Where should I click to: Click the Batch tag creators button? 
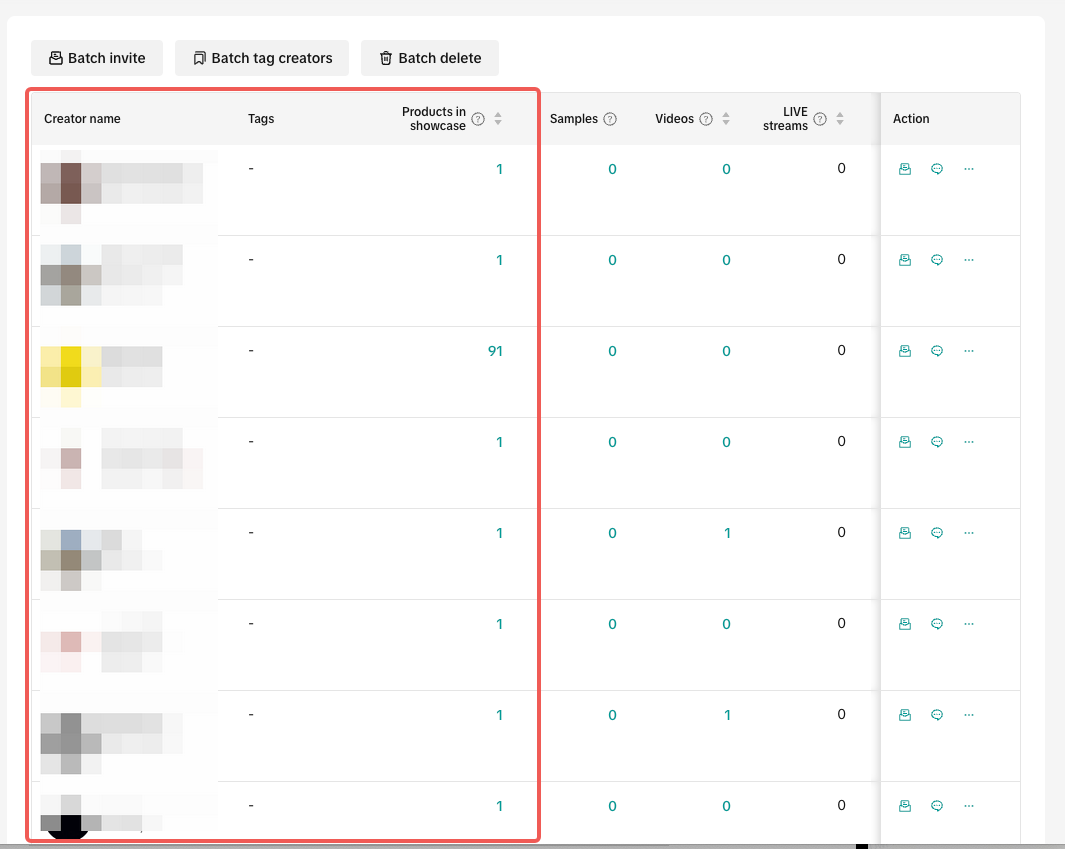point(262,58)
